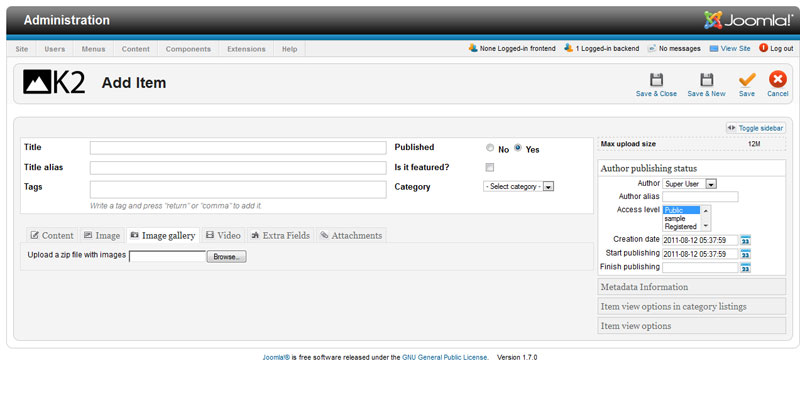
Task: Switch to the Content tab
Action: 52,235
